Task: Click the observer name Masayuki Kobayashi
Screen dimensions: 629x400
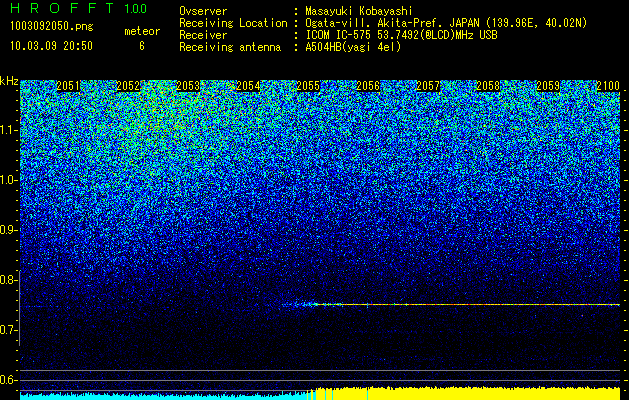Action: [x=358, y=11]
